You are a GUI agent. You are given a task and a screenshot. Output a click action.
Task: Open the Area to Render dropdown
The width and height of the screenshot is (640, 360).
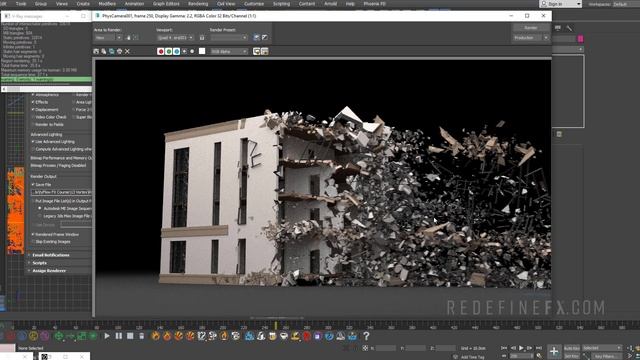[x=108, y=38]
